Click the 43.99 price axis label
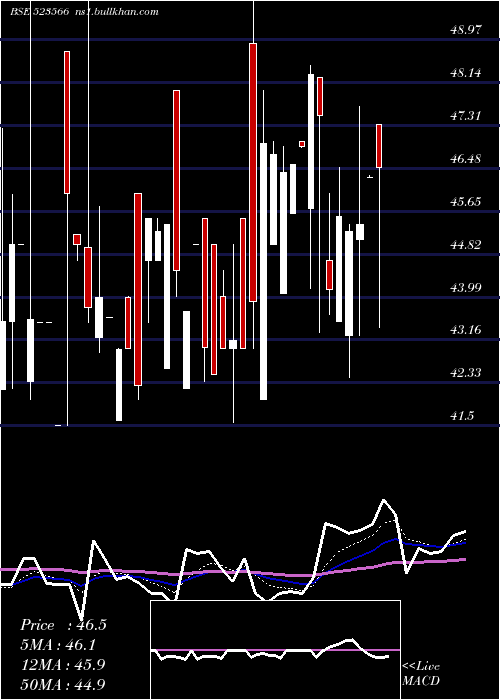The height and width of the screenshot is (700, 500). pos(467,287)
